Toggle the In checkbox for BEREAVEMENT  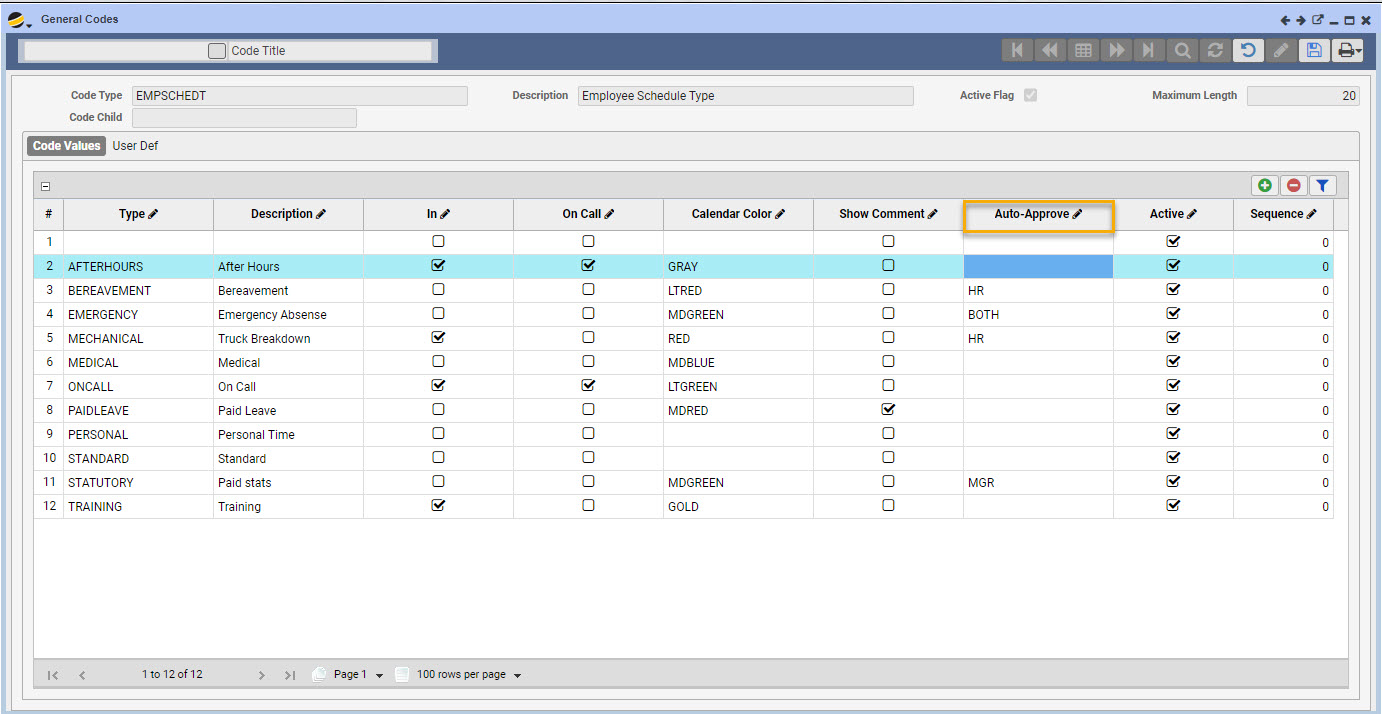tap(438, 290)
